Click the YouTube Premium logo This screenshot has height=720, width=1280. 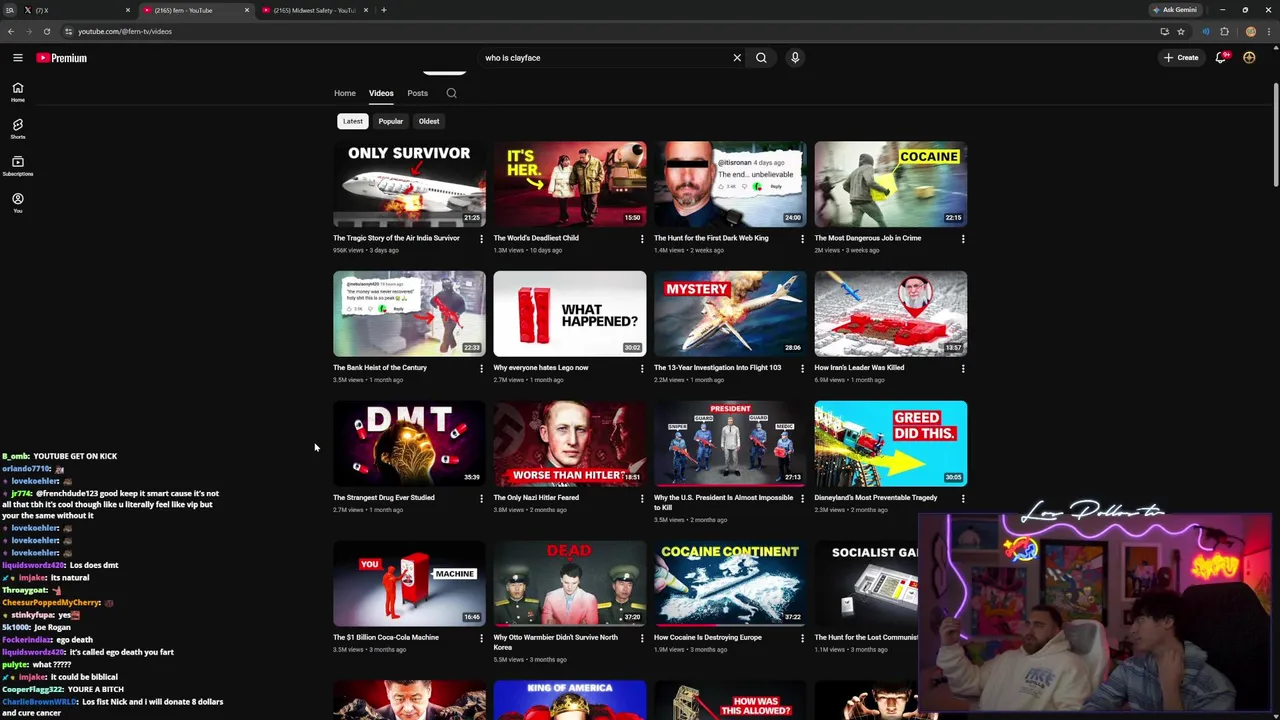coord(62,58)
